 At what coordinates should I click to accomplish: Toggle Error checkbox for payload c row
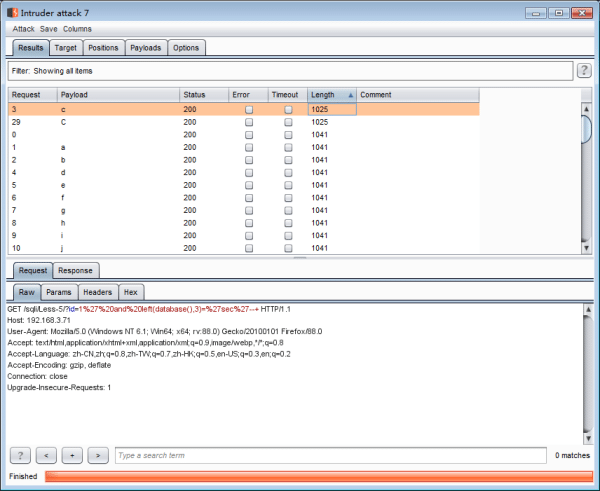[249, 109]
